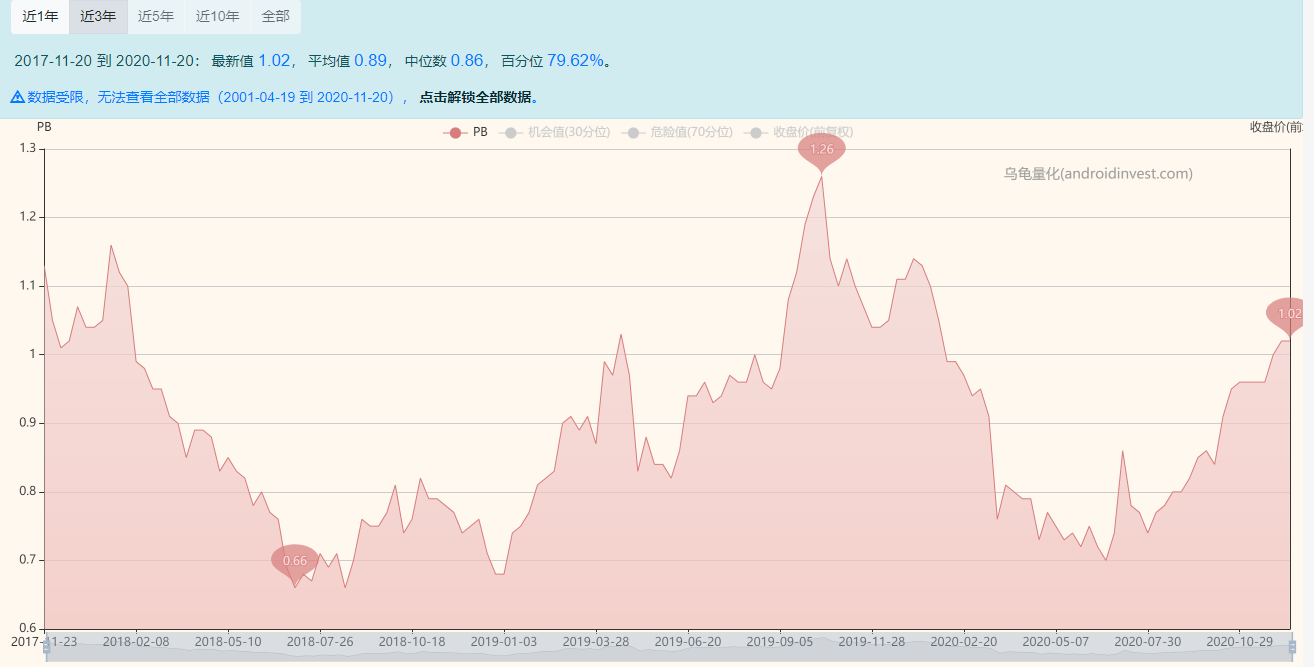Screen dimensions: 1314x667
Task: Click the 79.62% percentile value
Action: (575, 60)
